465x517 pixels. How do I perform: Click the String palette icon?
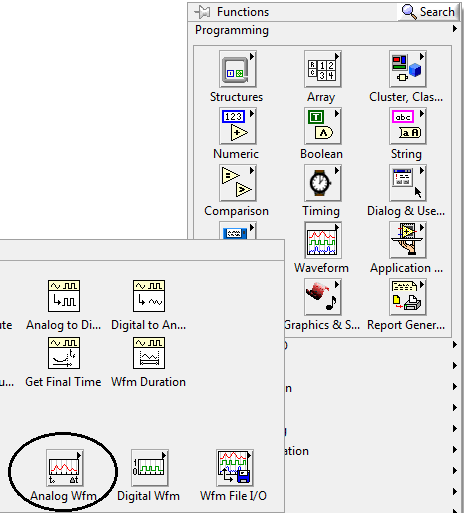408,126
